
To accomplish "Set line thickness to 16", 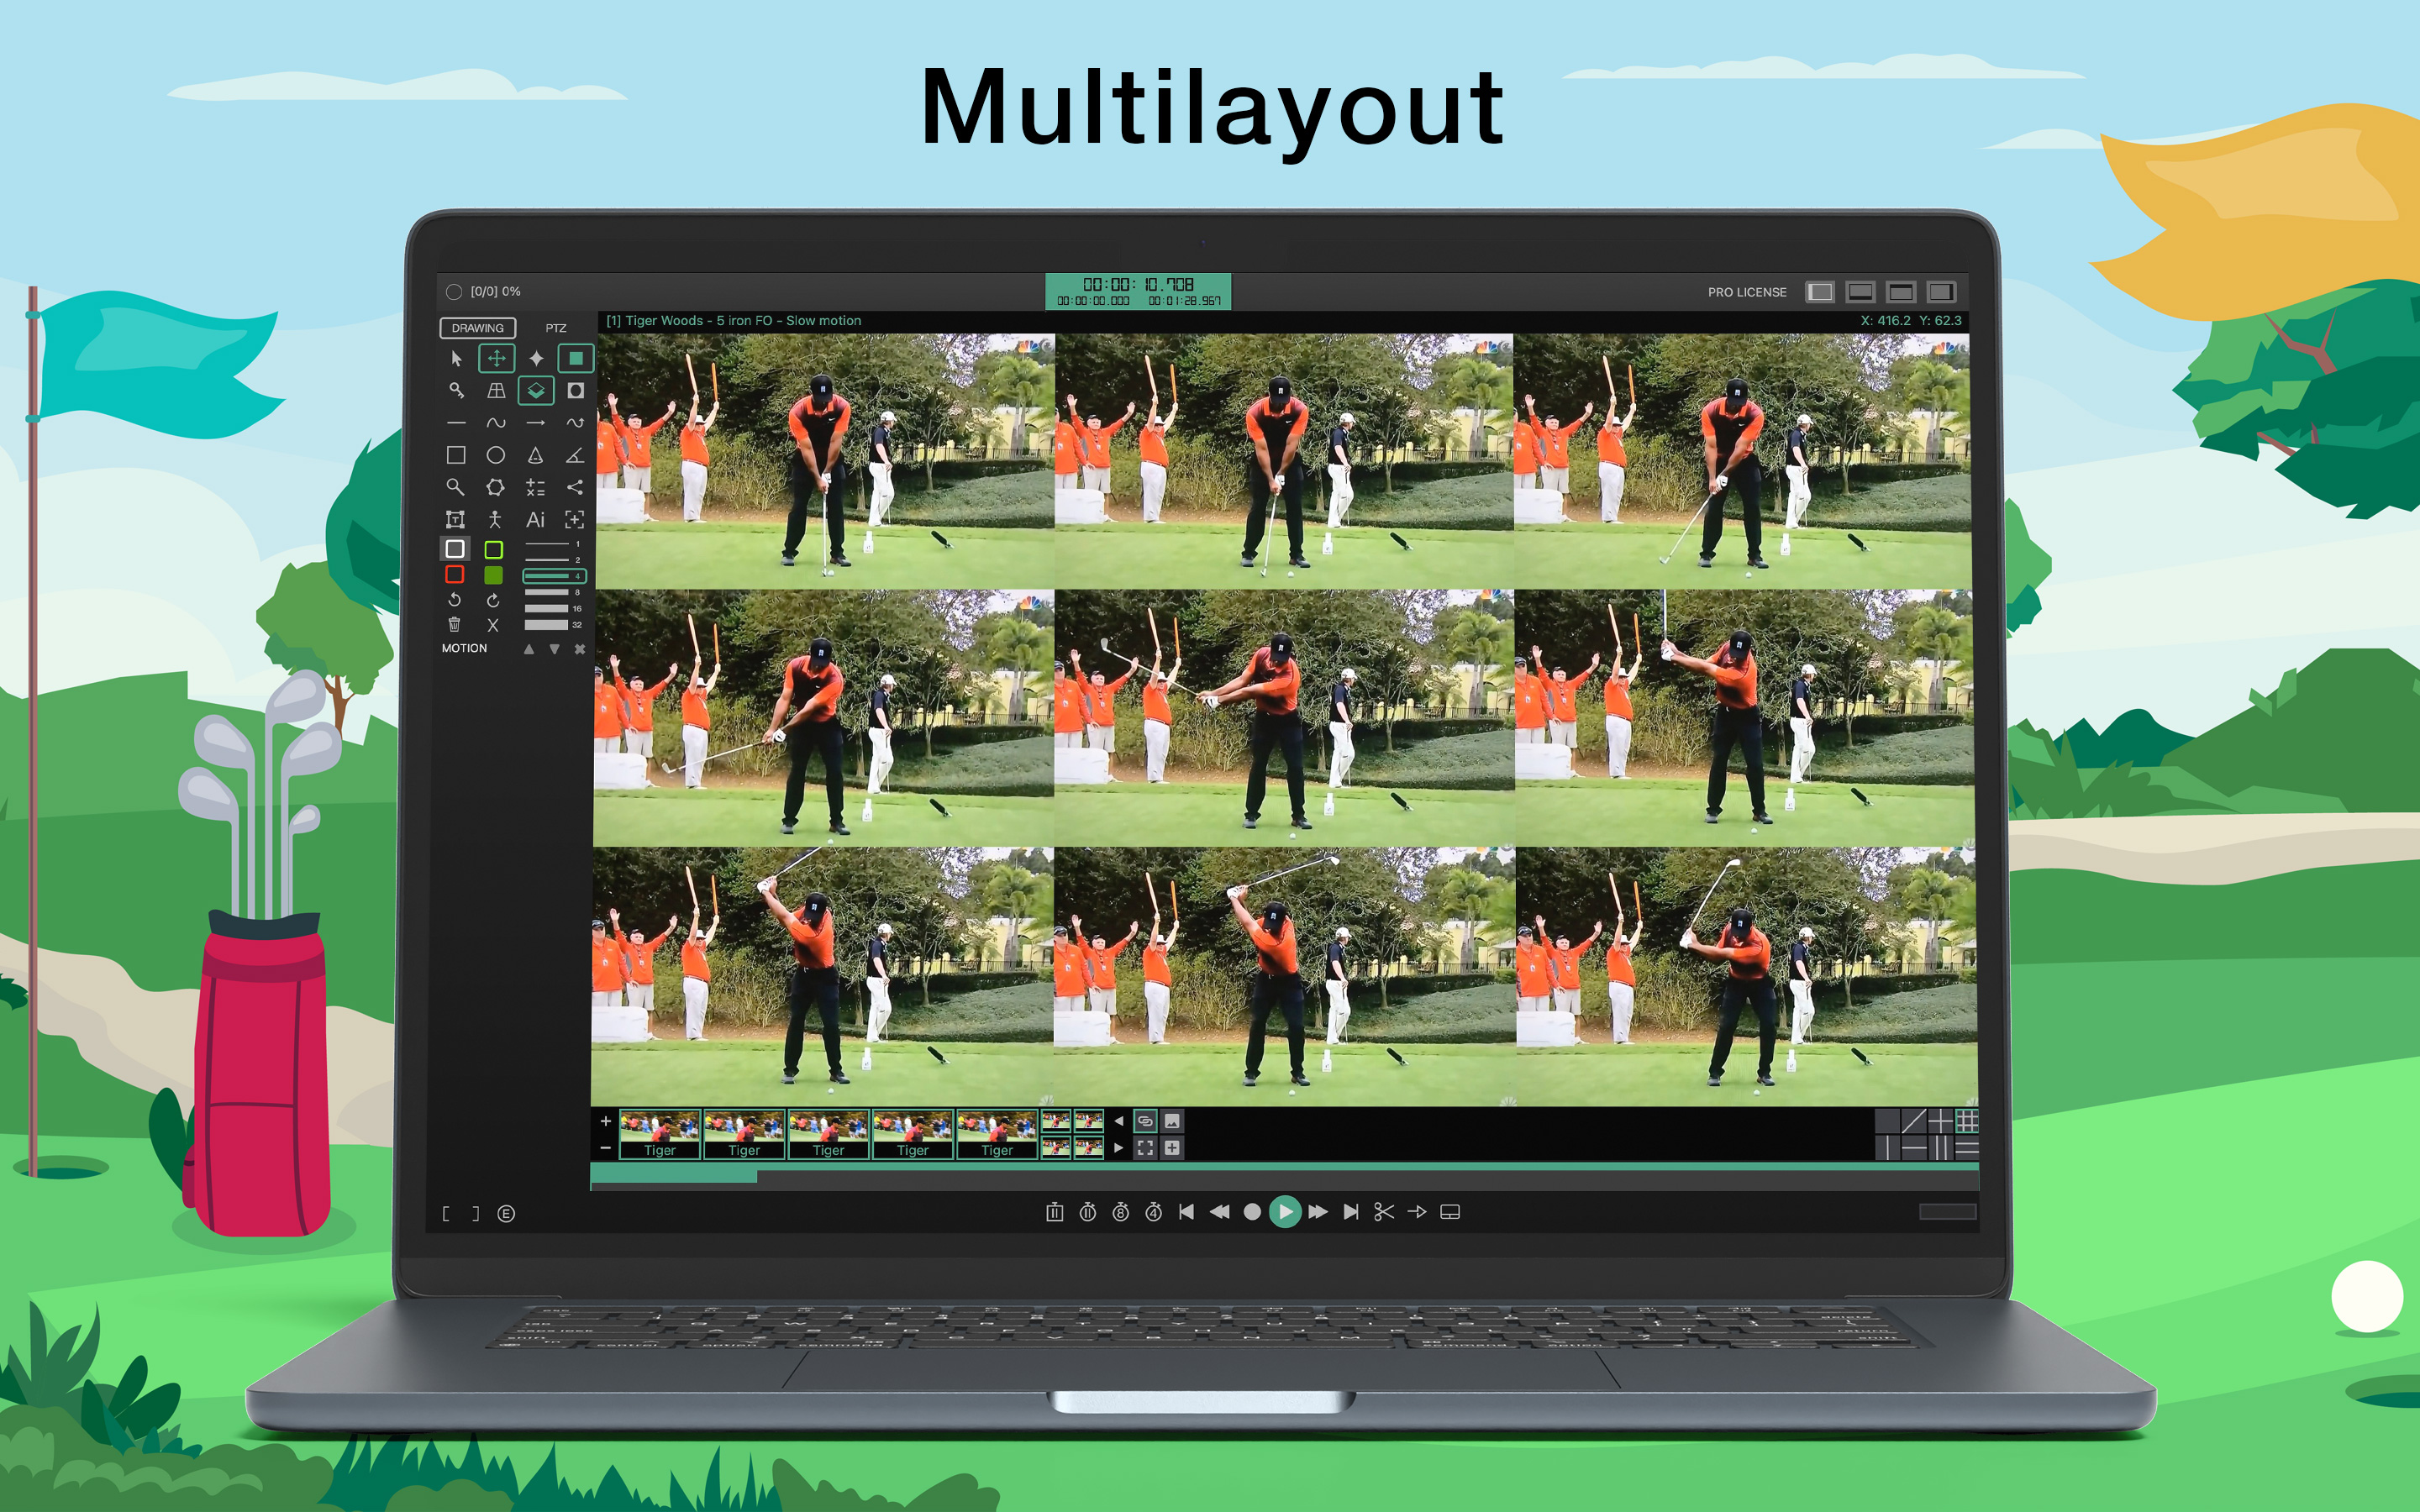I will tap(552, 608).
